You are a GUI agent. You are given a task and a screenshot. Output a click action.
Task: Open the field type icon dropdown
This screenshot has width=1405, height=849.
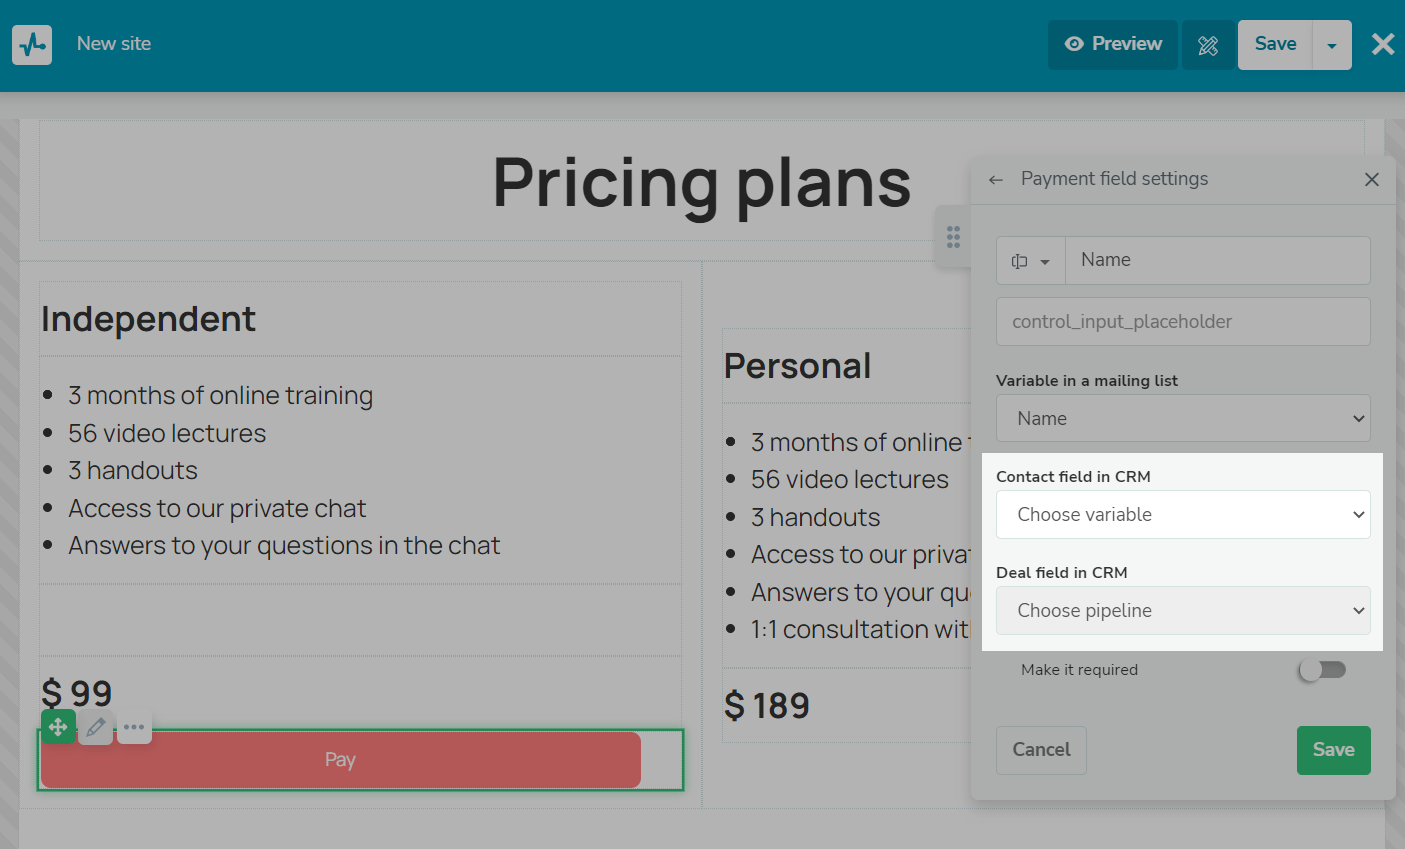tap(1031, 261)
